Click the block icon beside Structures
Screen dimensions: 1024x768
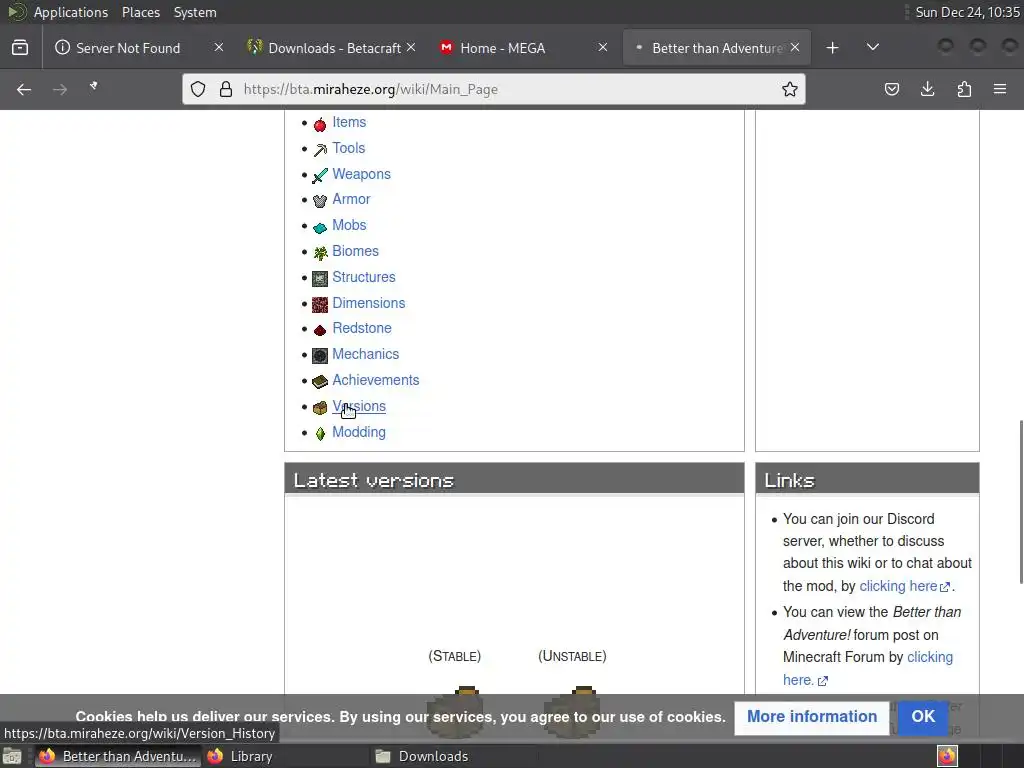(x=320, y=278)
